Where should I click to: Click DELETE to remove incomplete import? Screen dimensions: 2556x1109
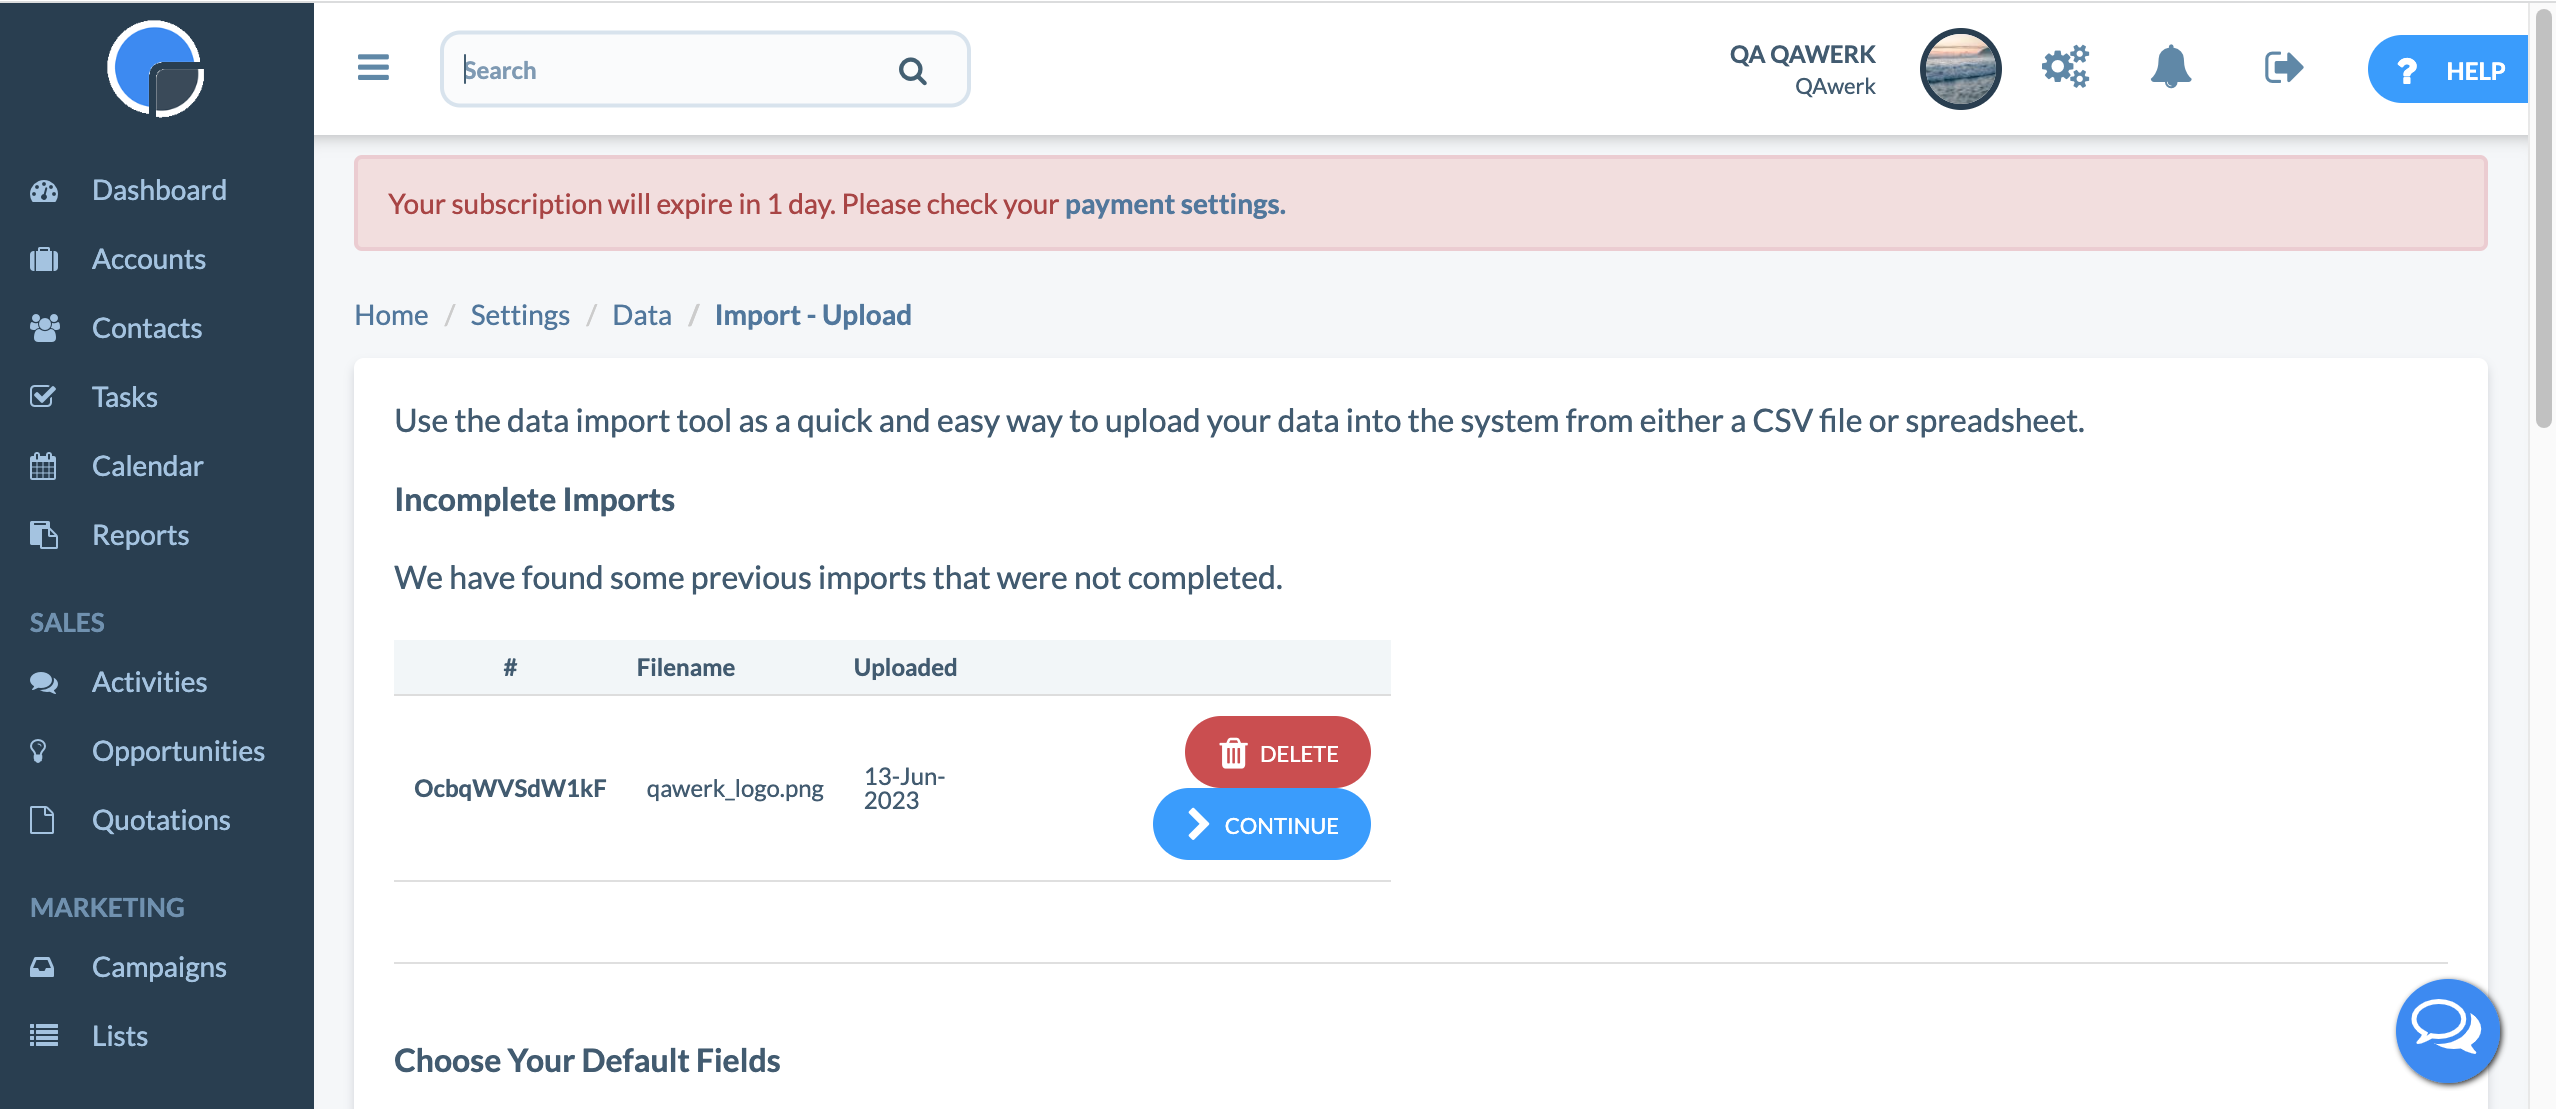(x=1278, y=752)
